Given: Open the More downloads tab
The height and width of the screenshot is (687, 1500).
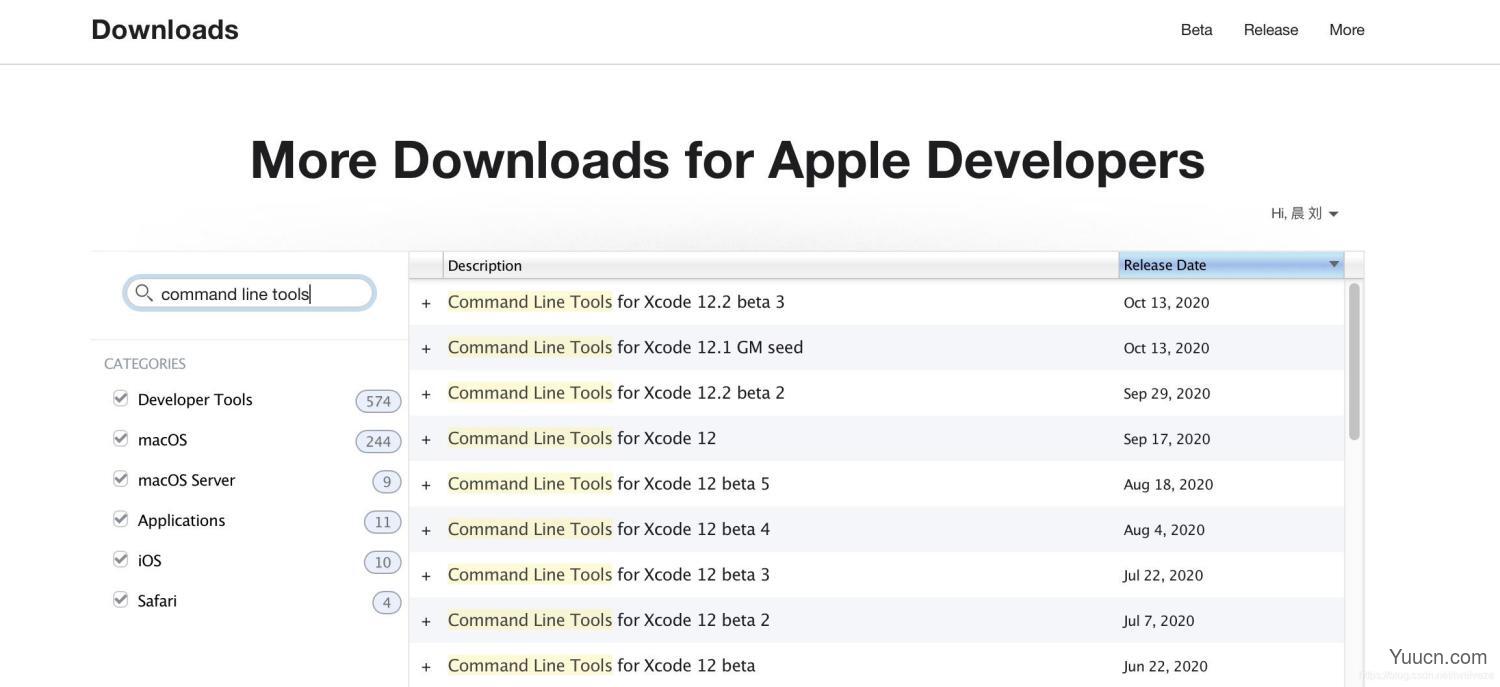Looking at the screenshot, I should (1347, 30).
